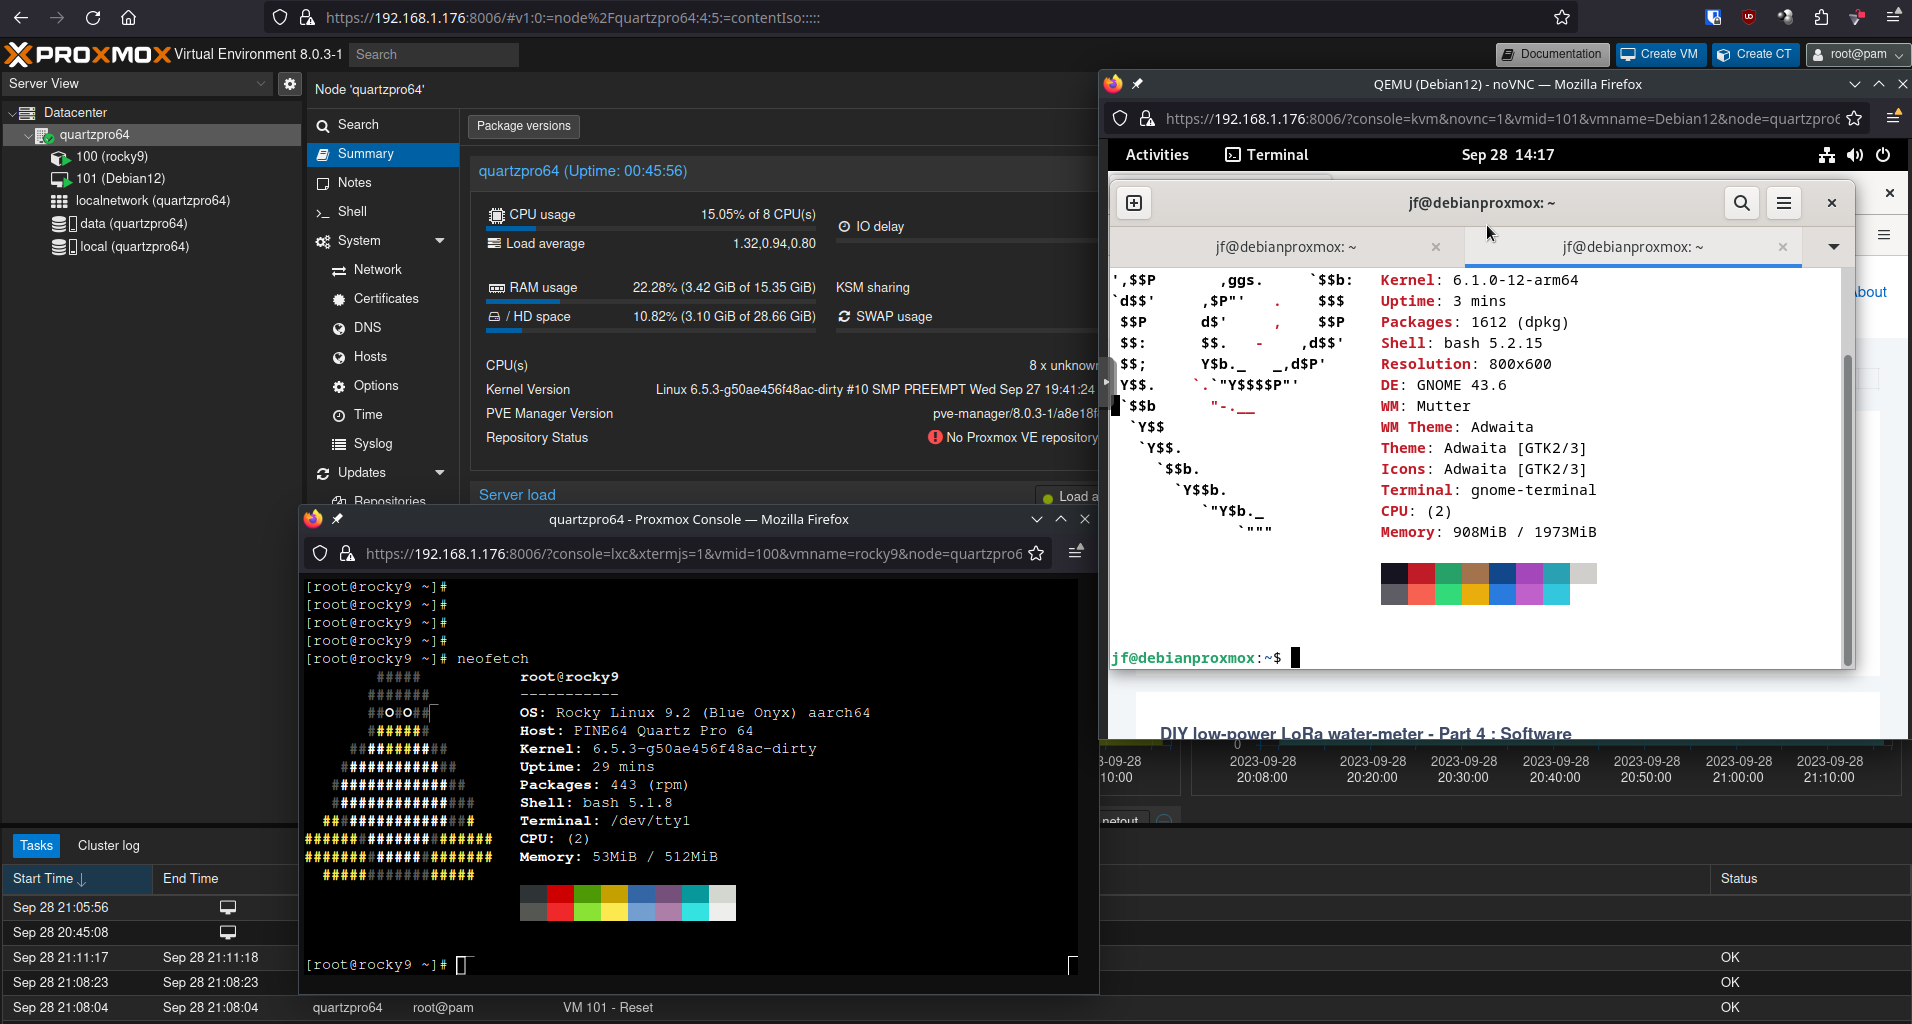Select 101 (Debian12) VM in tree

[120, 179]
